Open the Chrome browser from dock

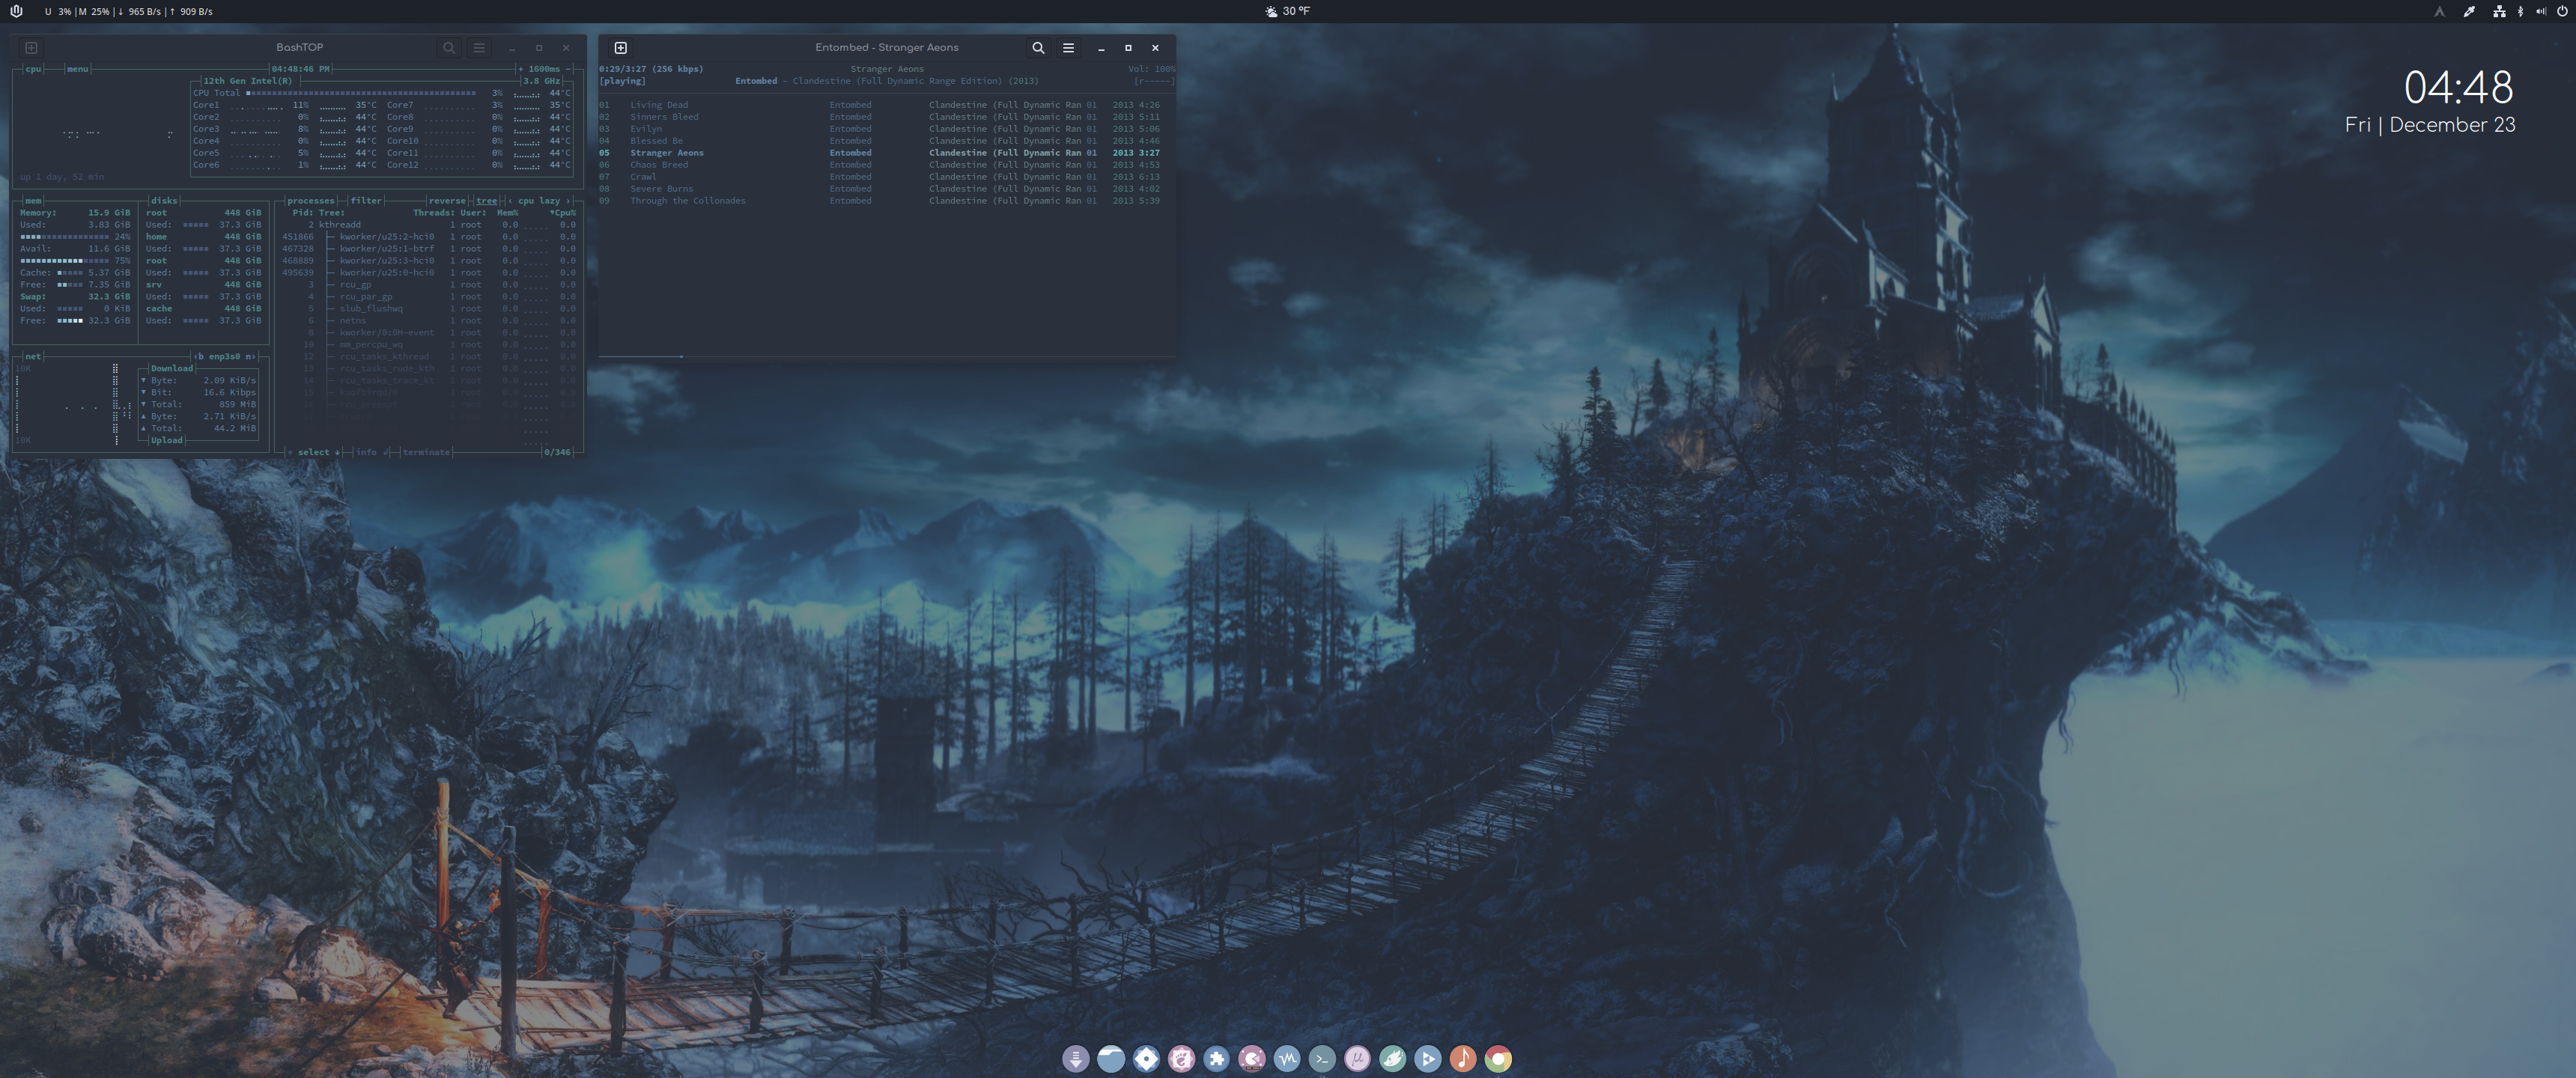point(1498,1058)
